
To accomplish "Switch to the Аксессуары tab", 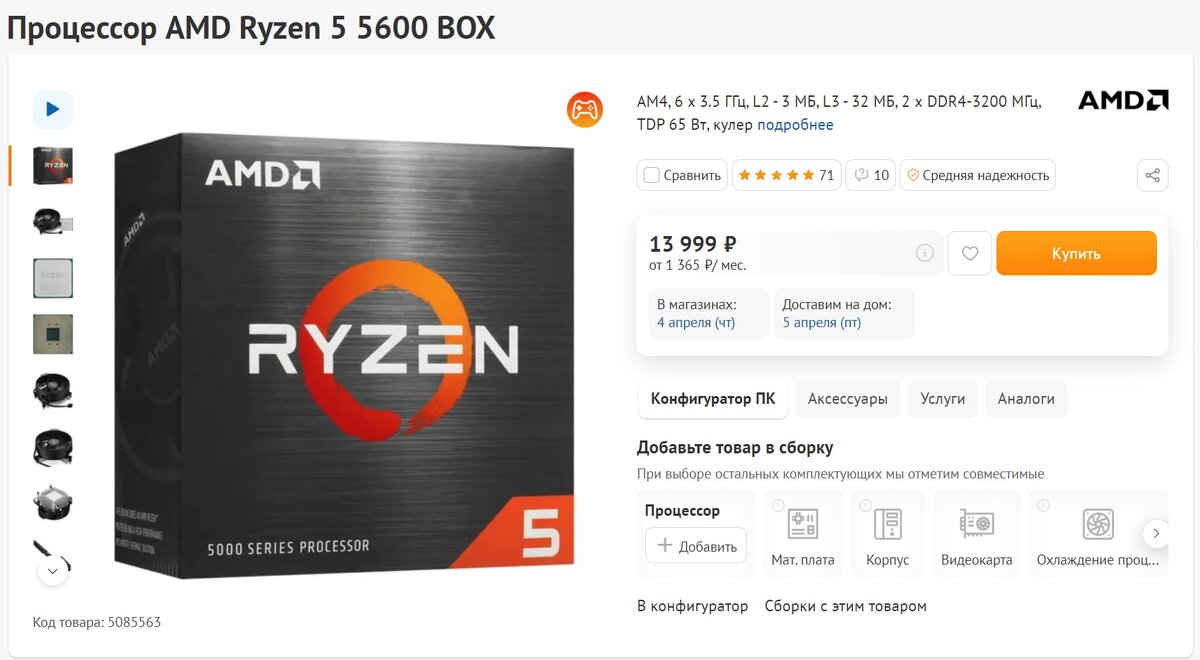I will (848, 399).
